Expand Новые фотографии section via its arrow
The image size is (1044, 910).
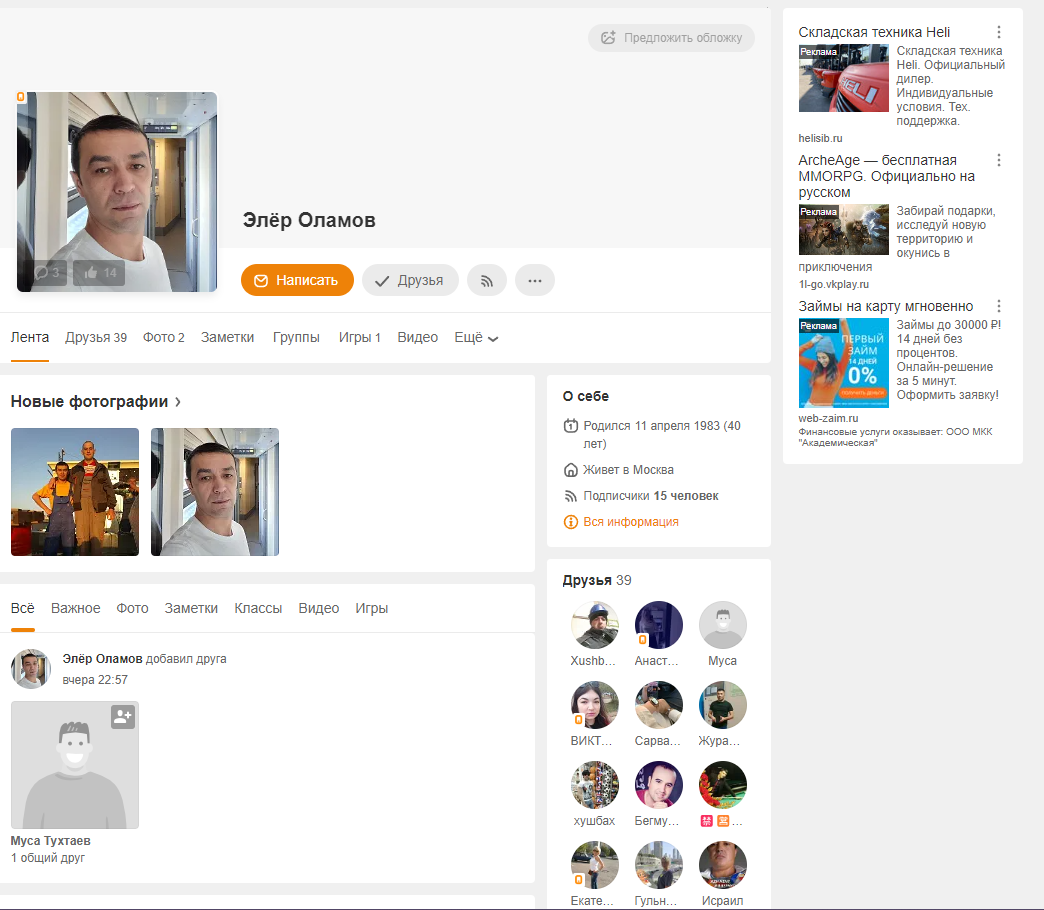tap(178, 402)
